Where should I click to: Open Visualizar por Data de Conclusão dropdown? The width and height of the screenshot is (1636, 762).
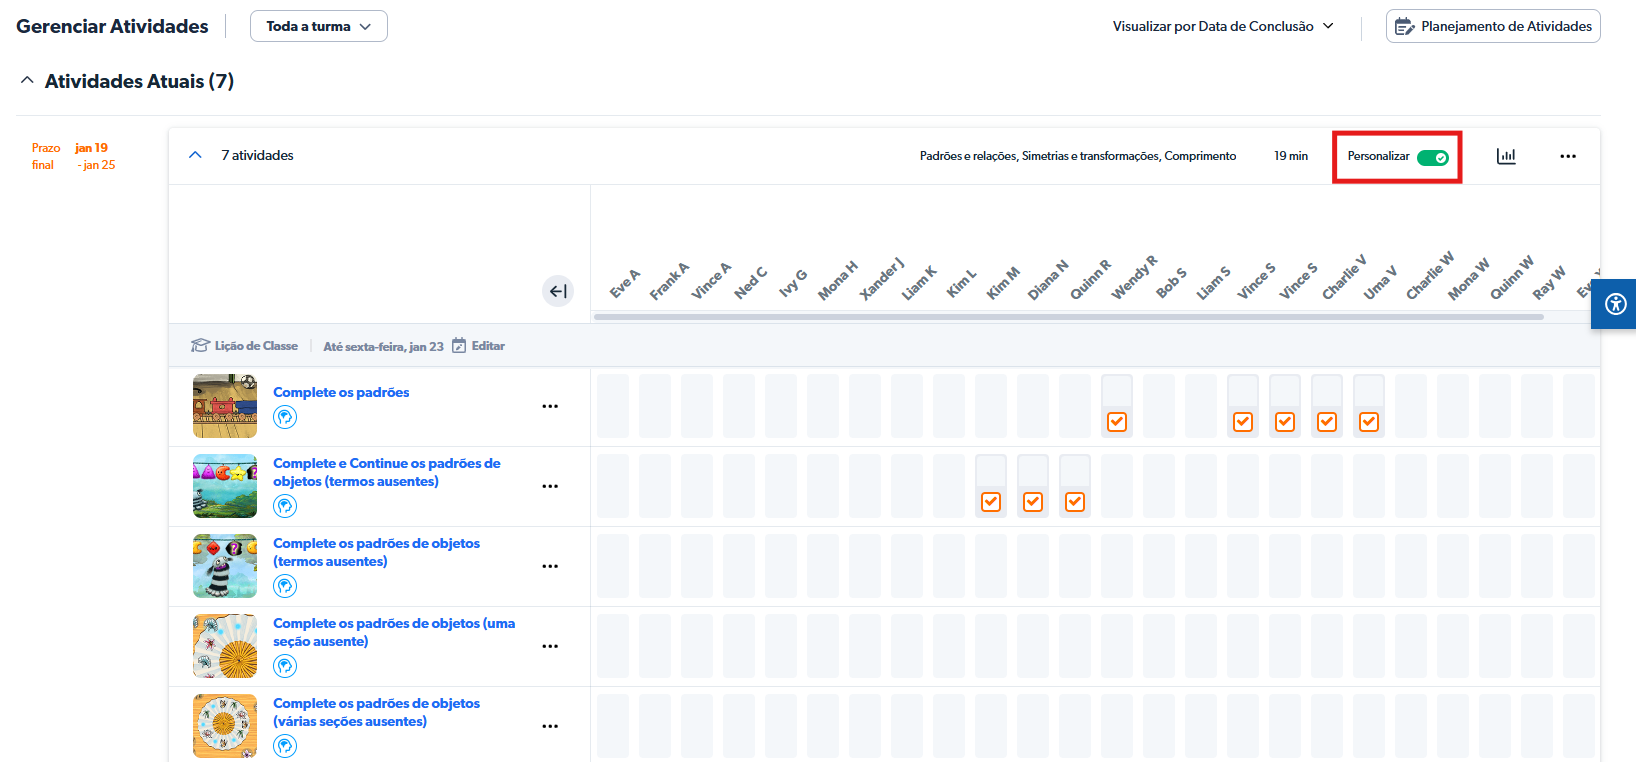click(x=1222, y=26)
